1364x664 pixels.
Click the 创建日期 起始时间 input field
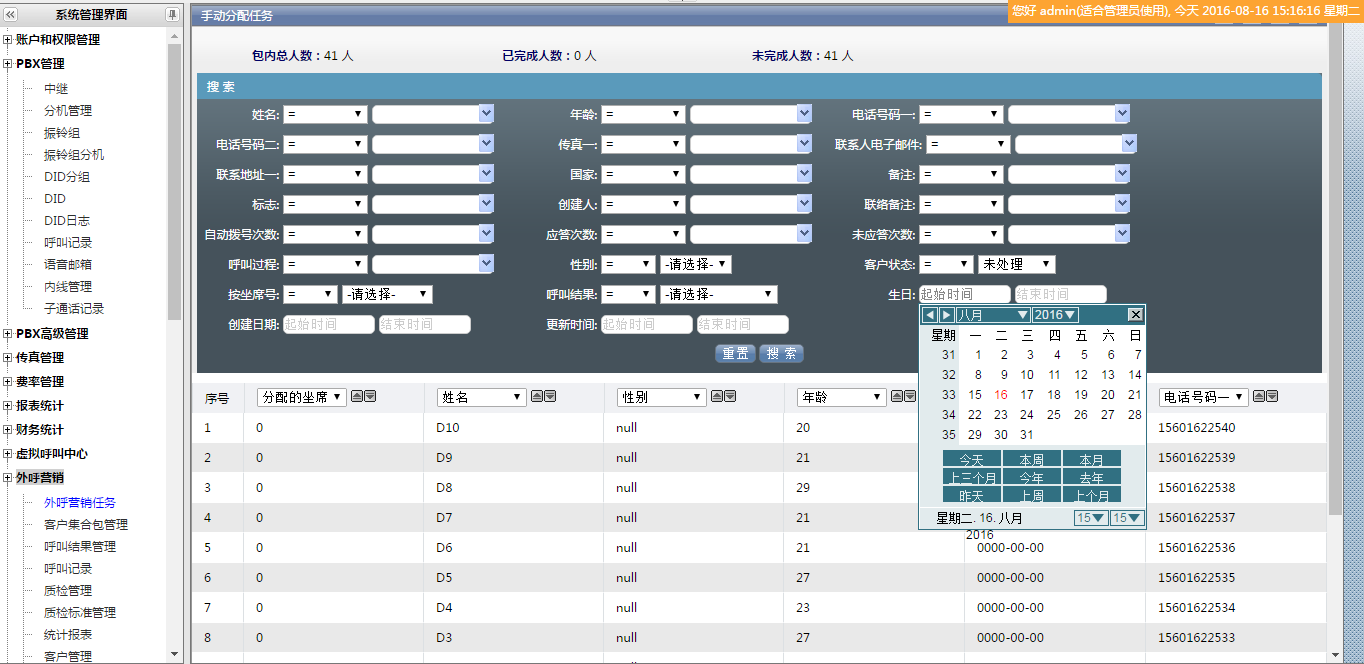pyautogui.click(x=328, y=325)
